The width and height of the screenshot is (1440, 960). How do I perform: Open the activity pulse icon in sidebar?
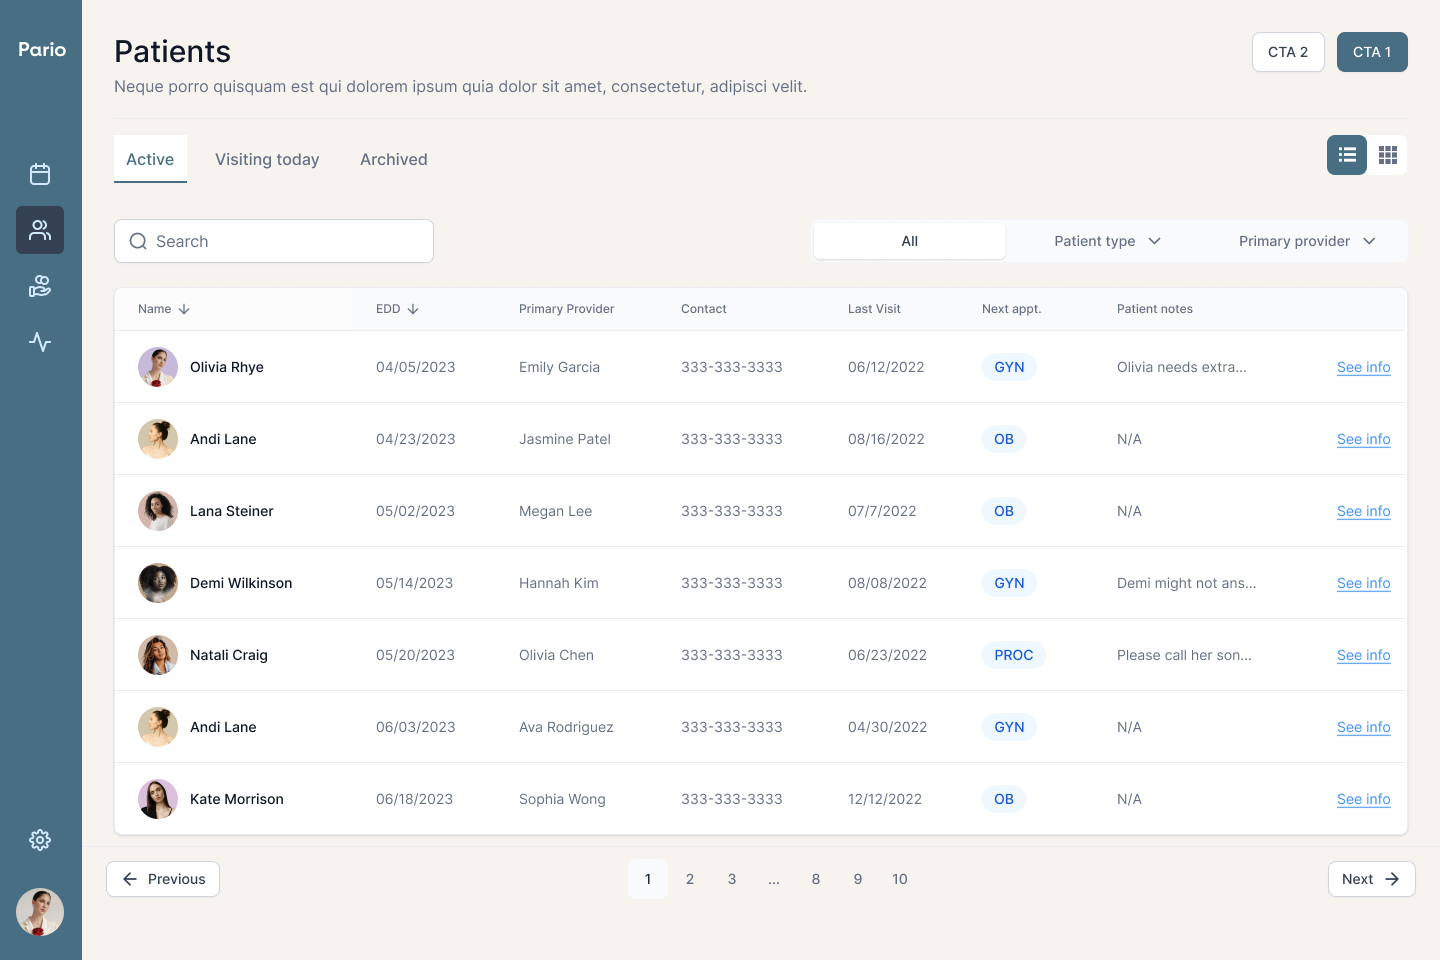pos(40,342)
